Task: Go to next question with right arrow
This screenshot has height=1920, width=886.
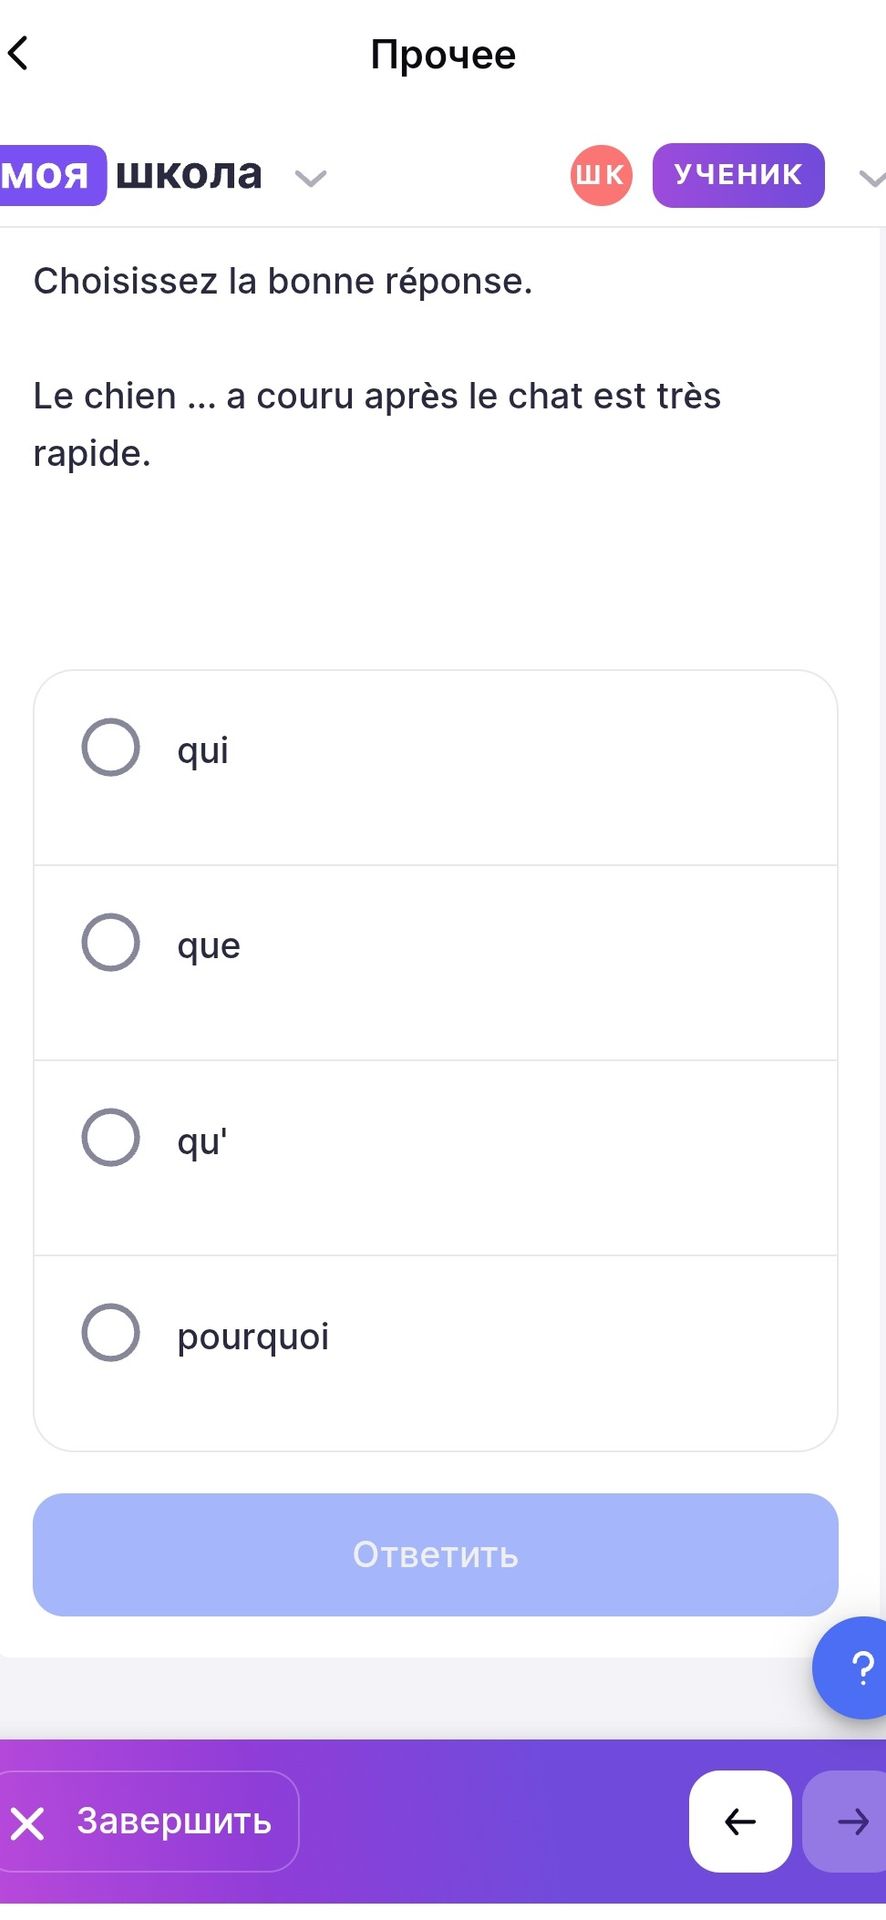Action: (x=846, y=1821)
